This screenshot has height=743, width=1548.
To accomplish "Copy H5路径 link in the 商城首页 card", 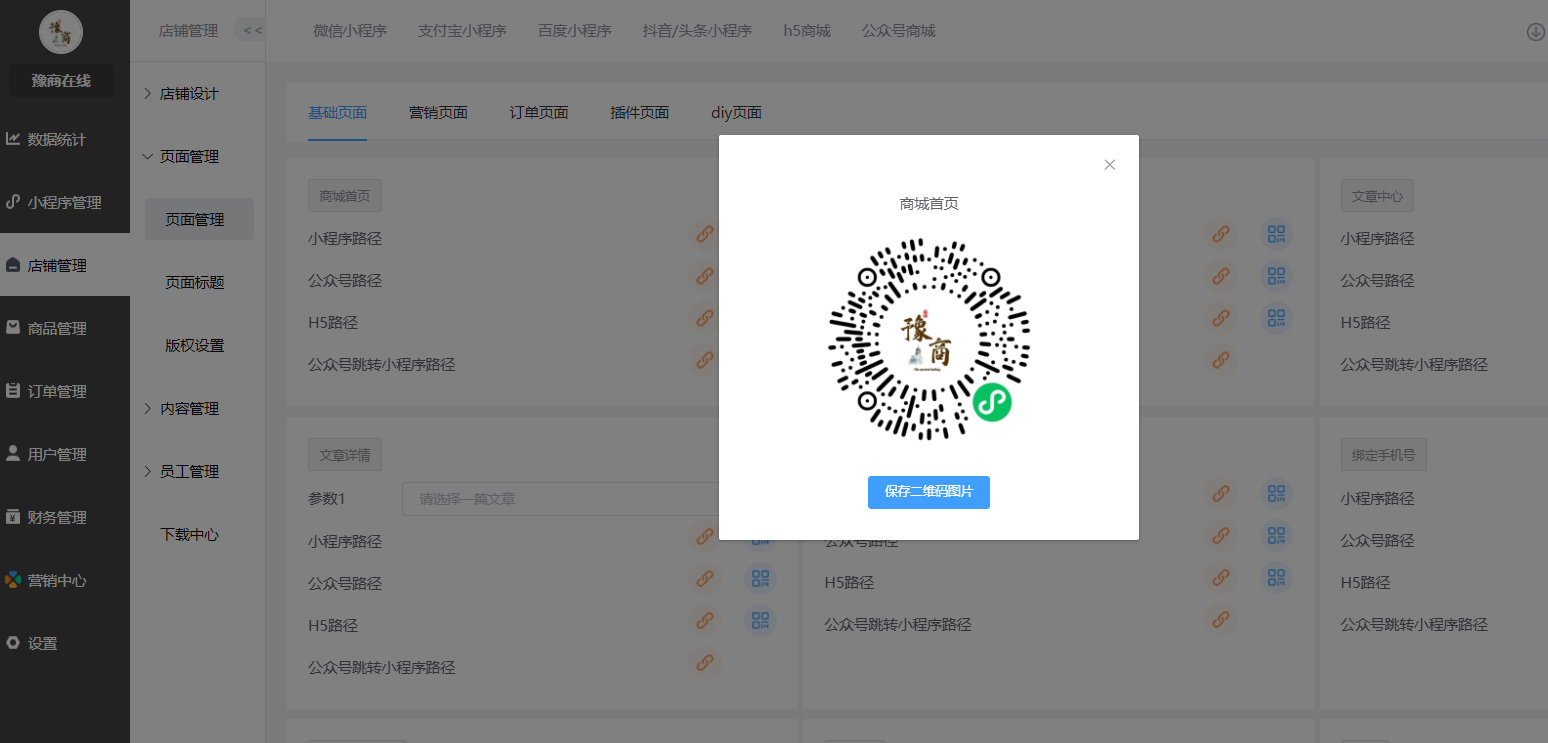I will [705, 318].
